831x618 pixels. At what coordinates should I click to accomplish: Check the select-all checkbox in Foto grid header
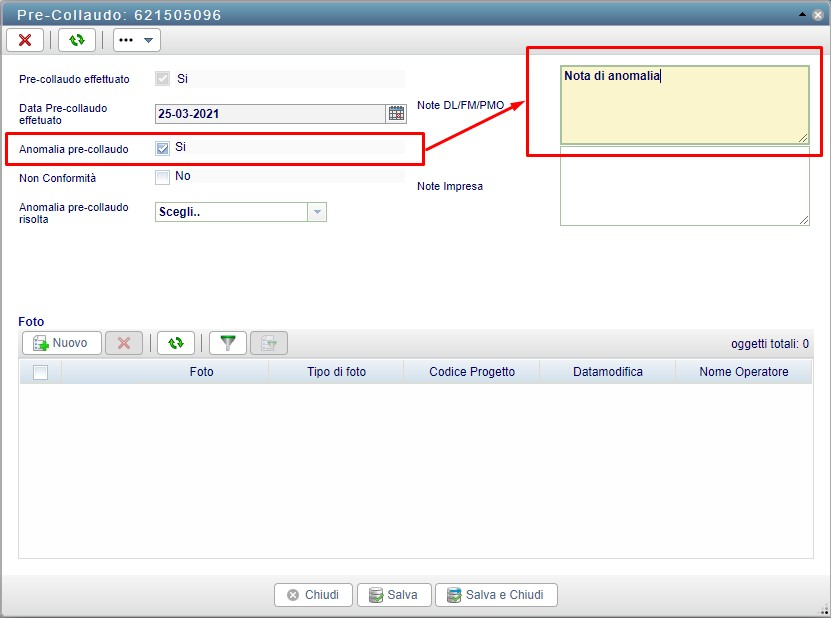(x=40, y=372)
